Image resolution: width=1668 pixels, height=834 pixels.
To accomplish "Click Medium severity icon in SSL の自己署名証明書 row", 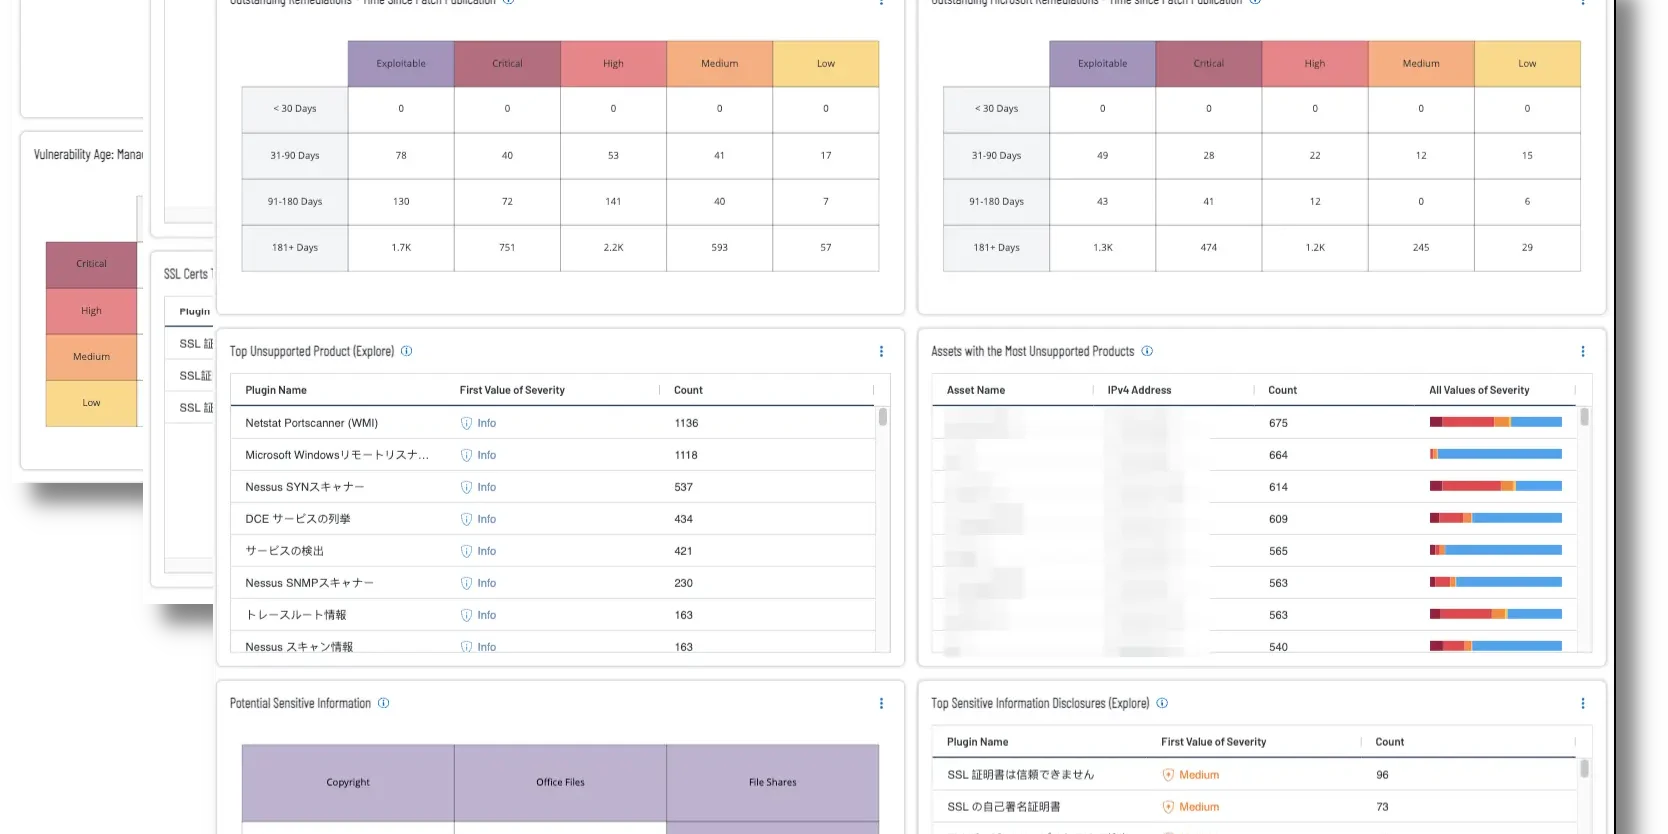I will (1168, 807).
